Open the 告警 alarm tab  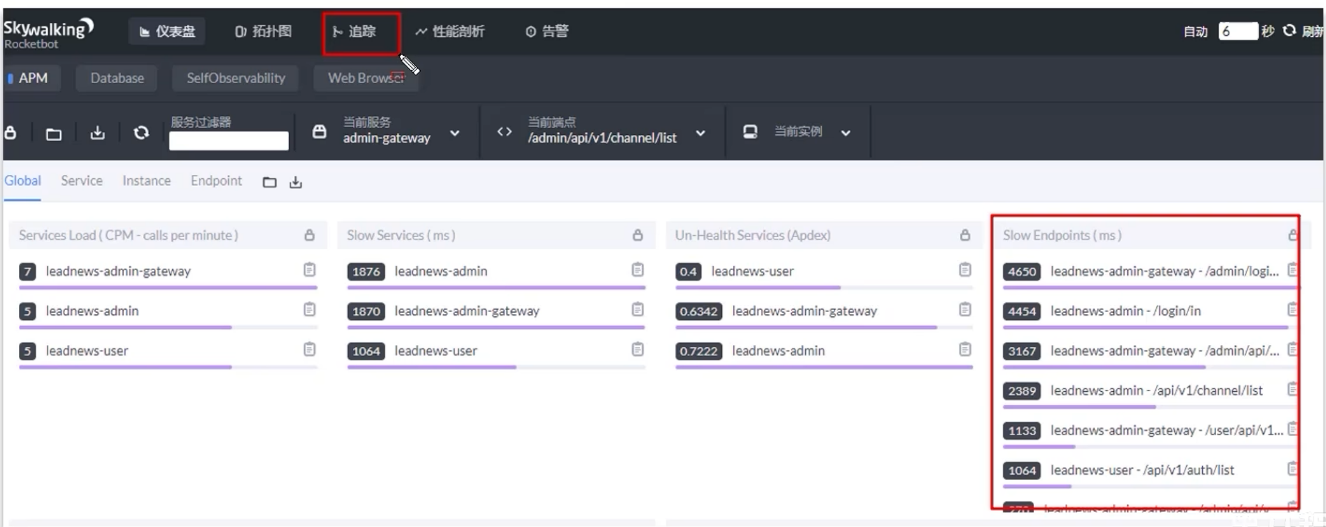(x=547, y=32)
